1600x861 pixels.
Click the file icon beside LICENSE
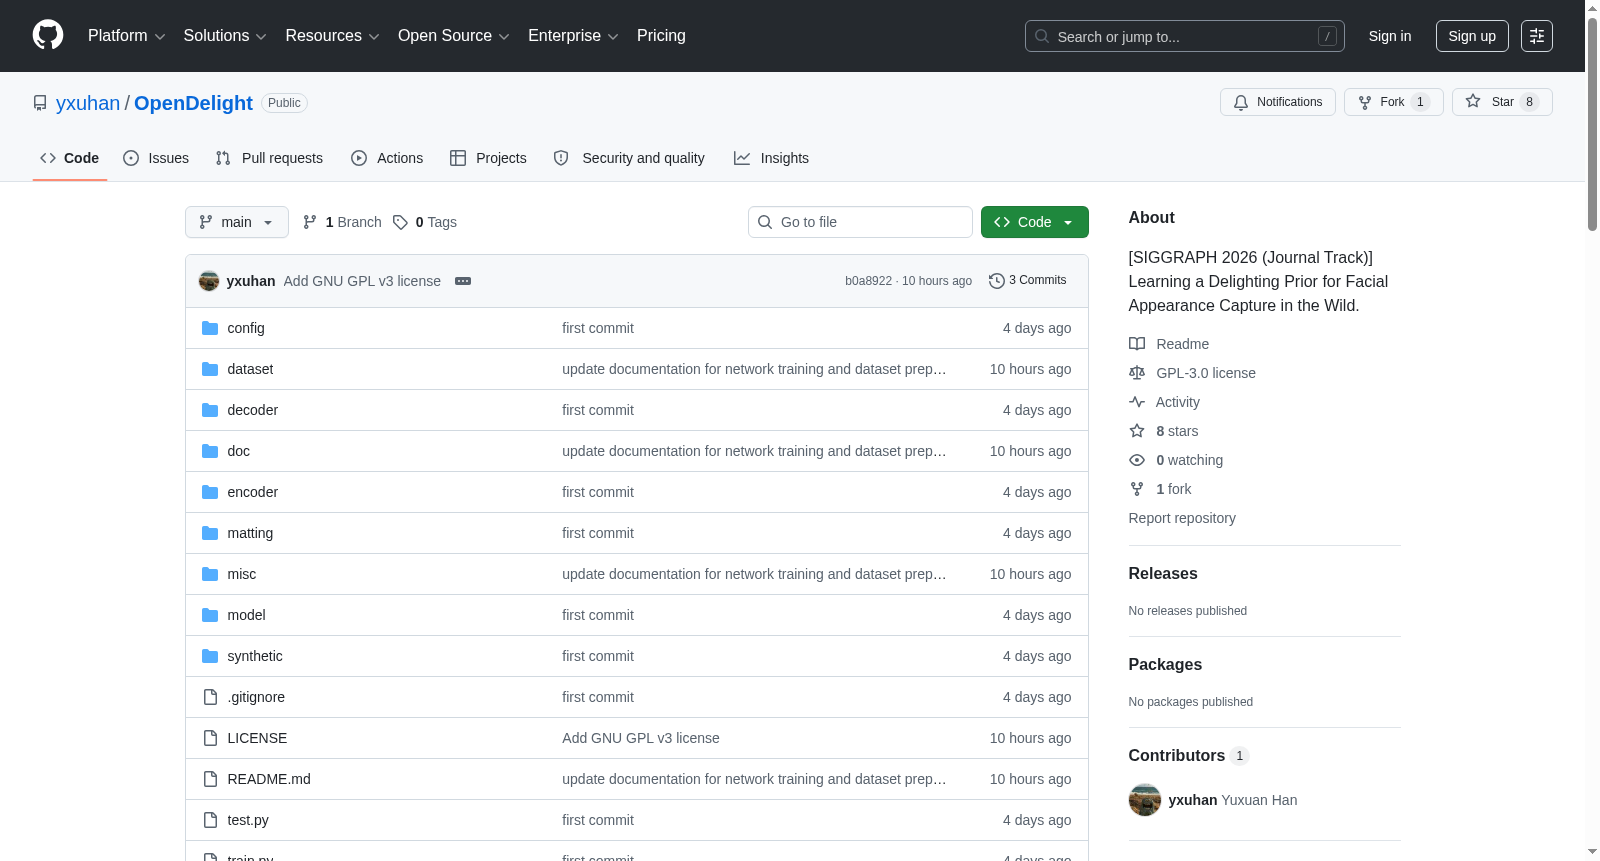(x=210, y=738)
